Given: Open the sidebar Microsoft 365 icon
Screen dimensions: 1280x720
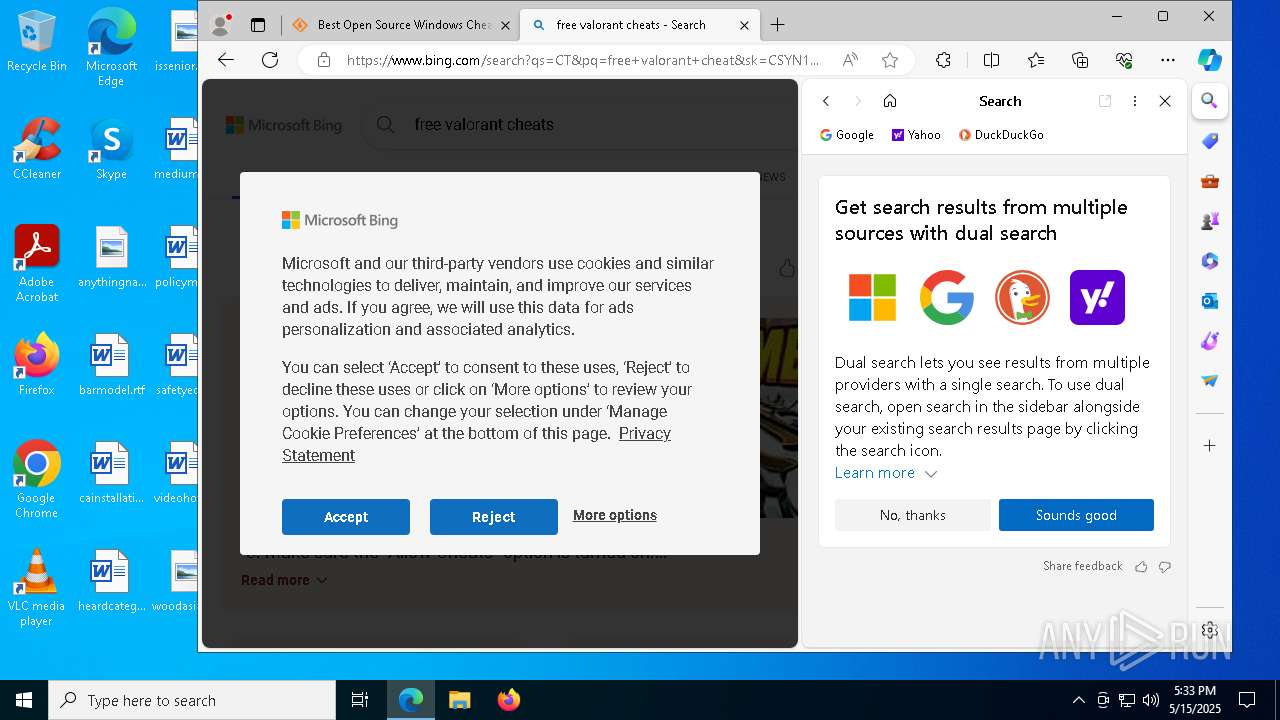Looking at the screenshot, I should [1210, 261].
